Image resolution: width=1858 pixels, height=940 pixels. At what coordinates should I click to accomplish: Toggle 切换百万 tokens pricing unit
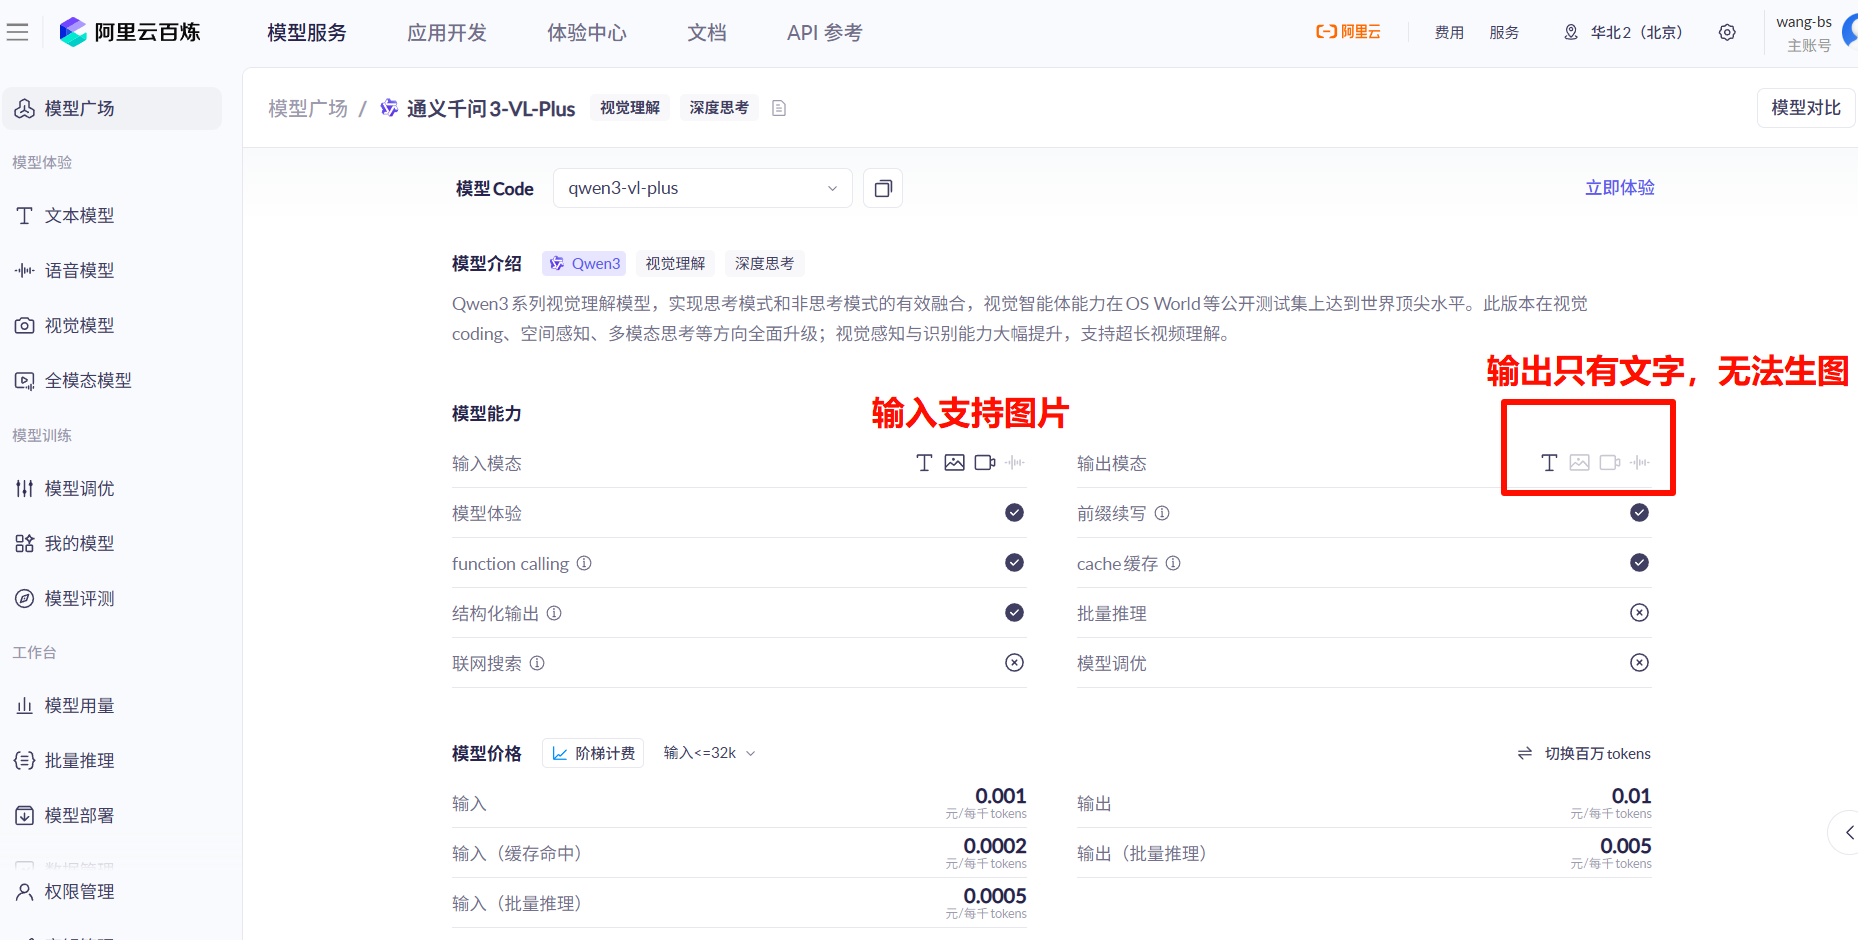(x=1584, y=754)
